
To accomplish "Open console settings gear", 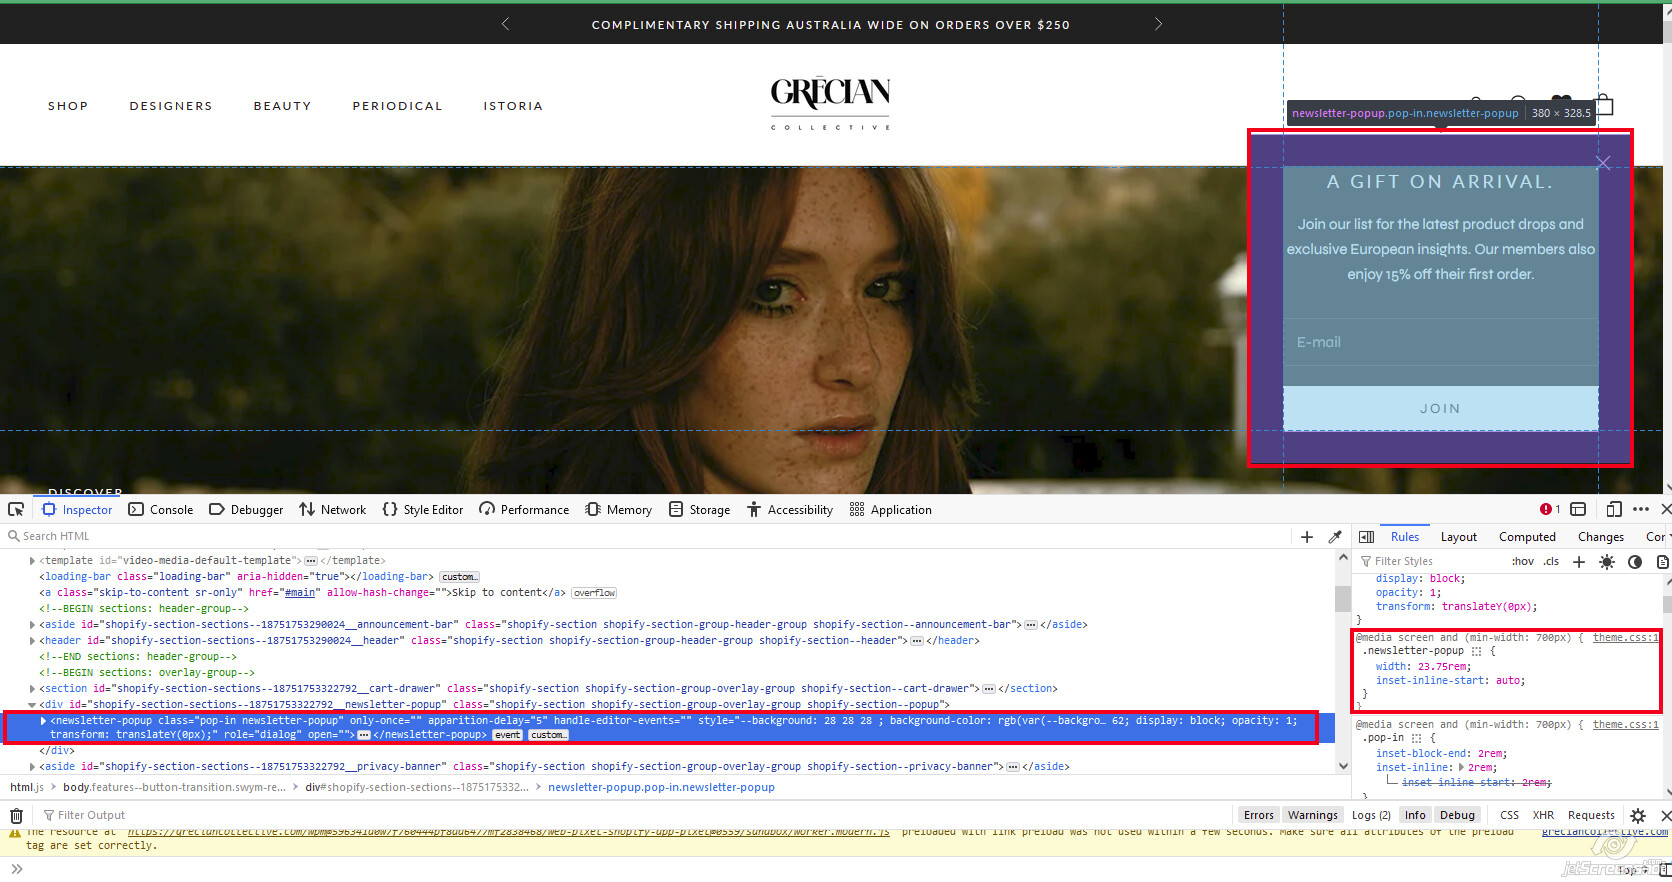I will (x=1638, y=816).
